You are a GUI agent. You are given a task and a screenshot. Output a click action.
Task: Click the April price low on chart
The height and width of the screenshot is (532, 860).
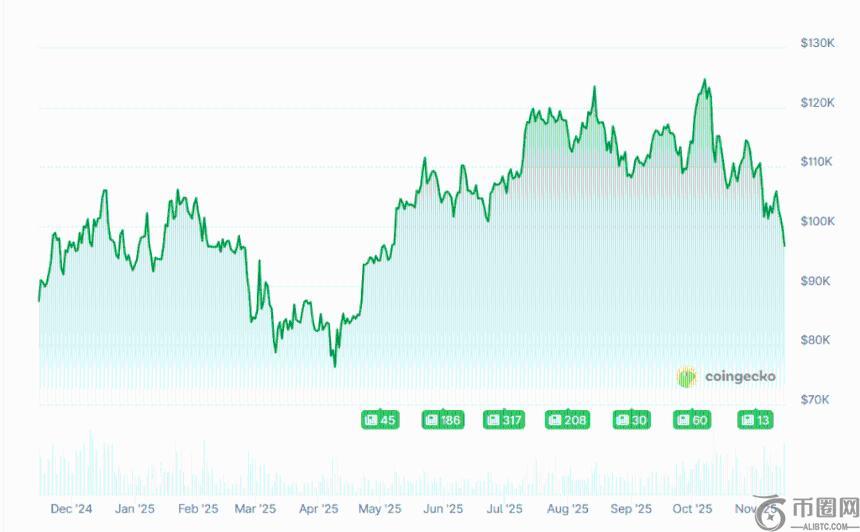pyautogui.click(x=335, y=365)
